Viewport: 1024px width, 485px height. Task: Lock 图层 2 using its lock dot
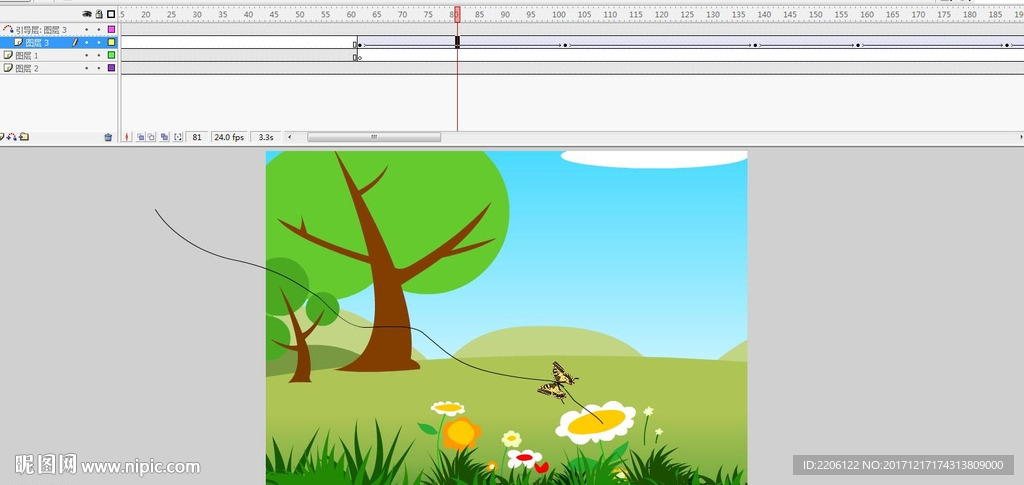pos(99,68)
